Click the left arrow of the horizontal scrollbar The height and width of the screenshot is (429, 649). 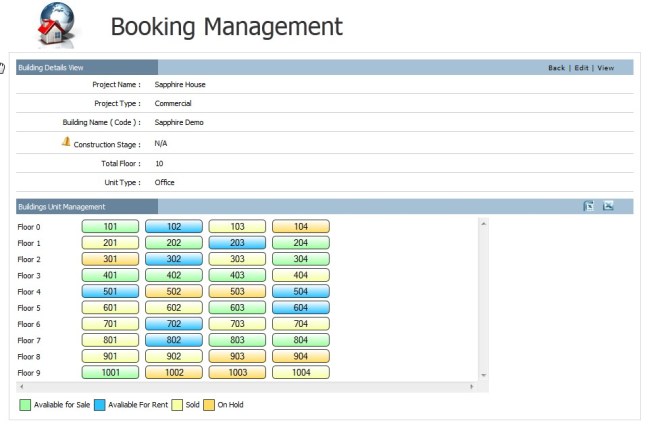(22, 386)
